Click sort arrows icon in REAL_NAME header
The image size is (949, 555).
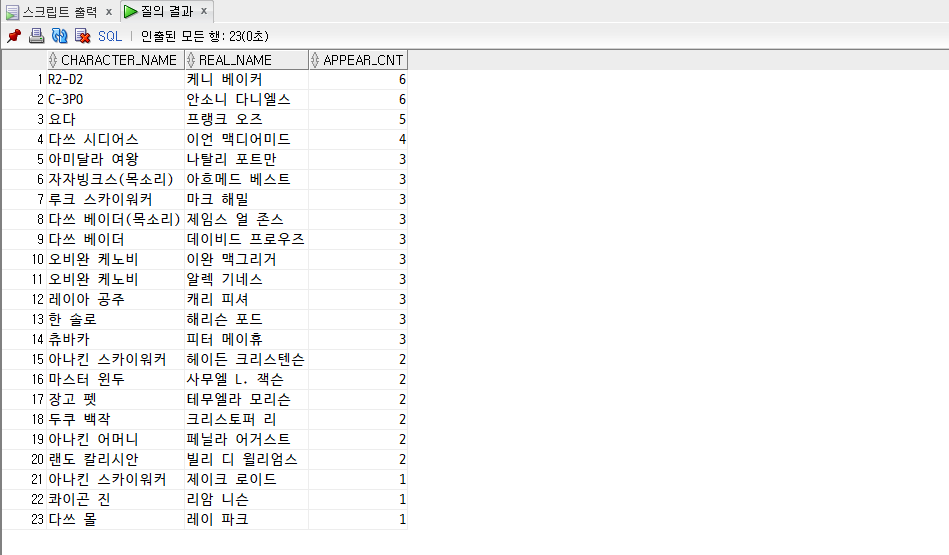click(191, 60)
